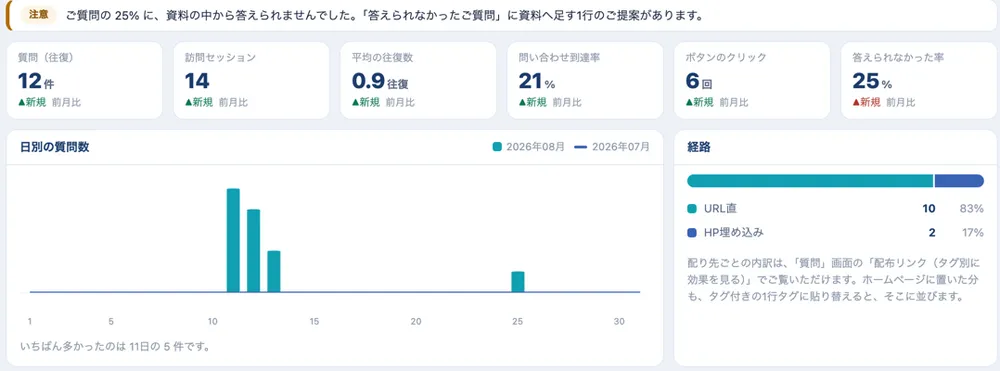The image size is (1000, 371).
Task: Click the blue segment of the 経路 bar
Action: tap(959, 181)
